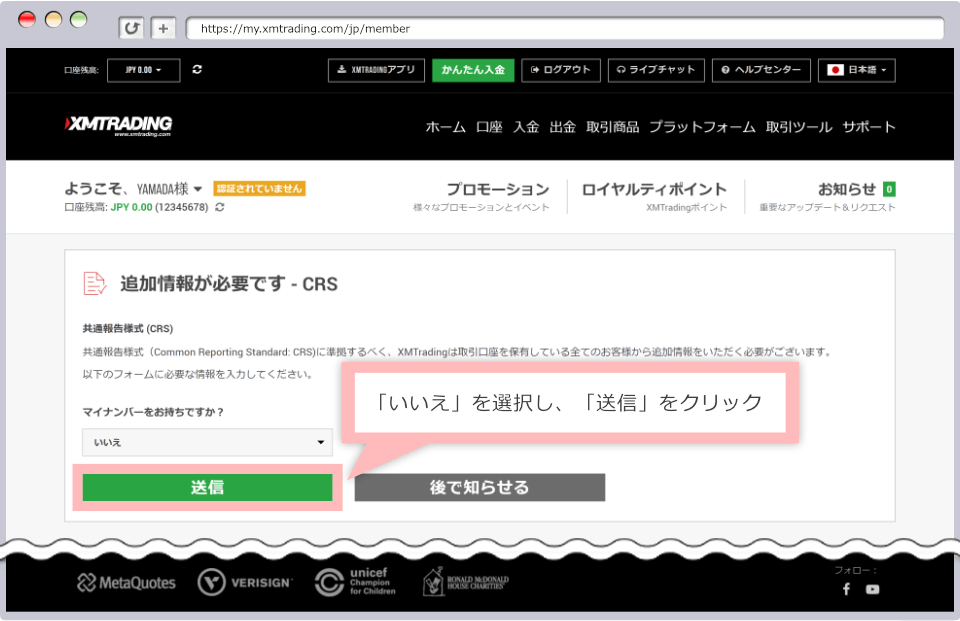This screenshot has height=621, width=960.
Task: Open the JPY 0.00 balance dropdown
Action: point(144,70)
